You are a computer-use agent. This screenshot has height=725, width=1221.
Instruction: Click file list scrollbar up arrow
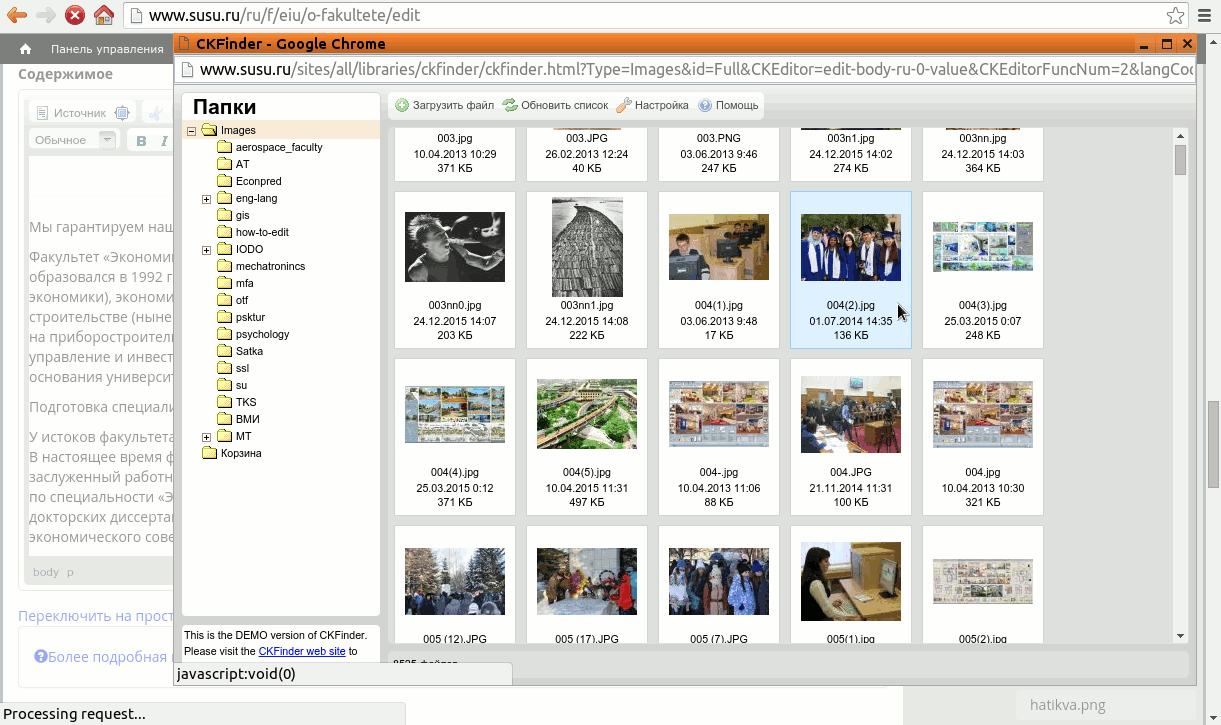[x=1180, y=135]
